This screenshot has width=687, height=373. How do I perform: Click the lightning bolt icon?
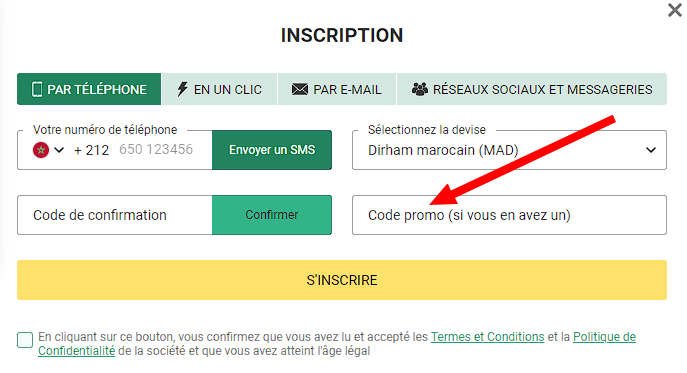pyautogui.click(x=182, y=89)
